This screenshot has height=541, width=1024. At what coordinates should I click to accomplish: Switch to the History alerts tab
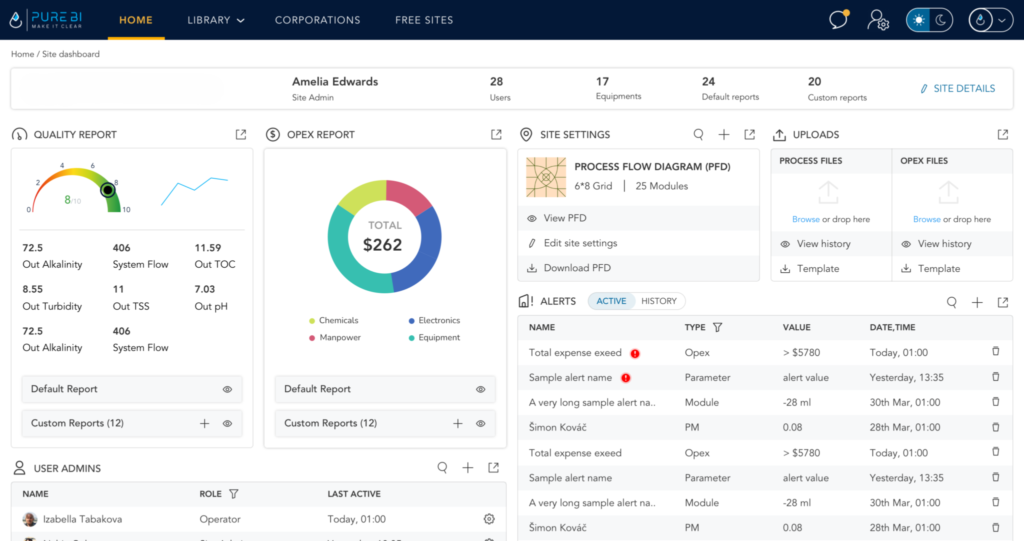click(x=659, y=301)
